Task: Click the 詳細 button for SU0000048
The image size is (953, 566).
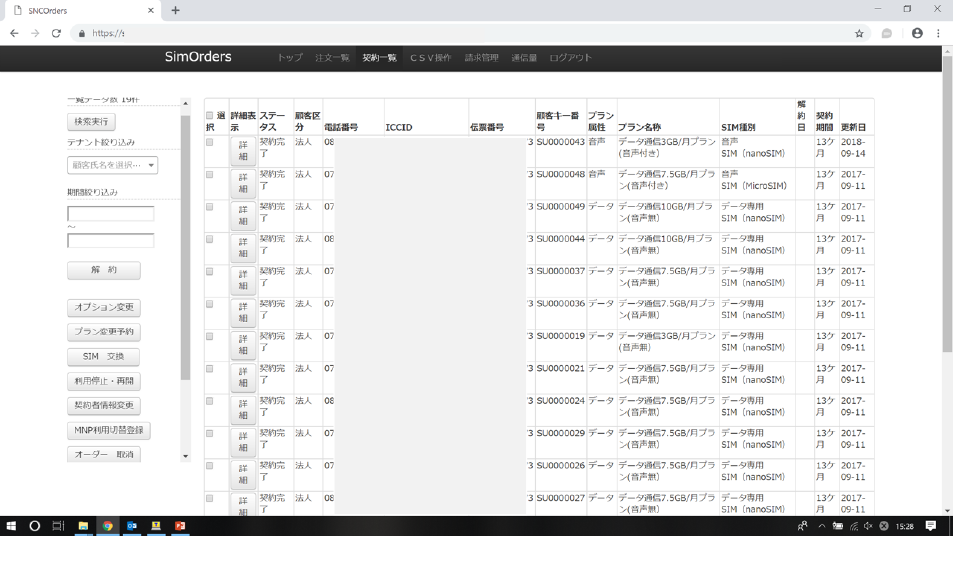Action: 243,184
